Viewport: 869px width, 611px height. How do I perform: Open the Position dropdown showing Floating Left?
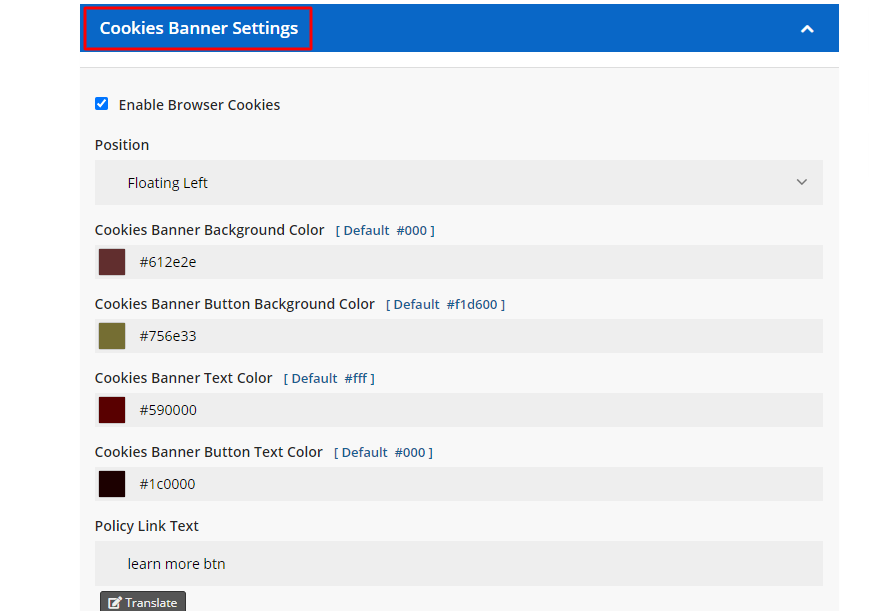458,183
